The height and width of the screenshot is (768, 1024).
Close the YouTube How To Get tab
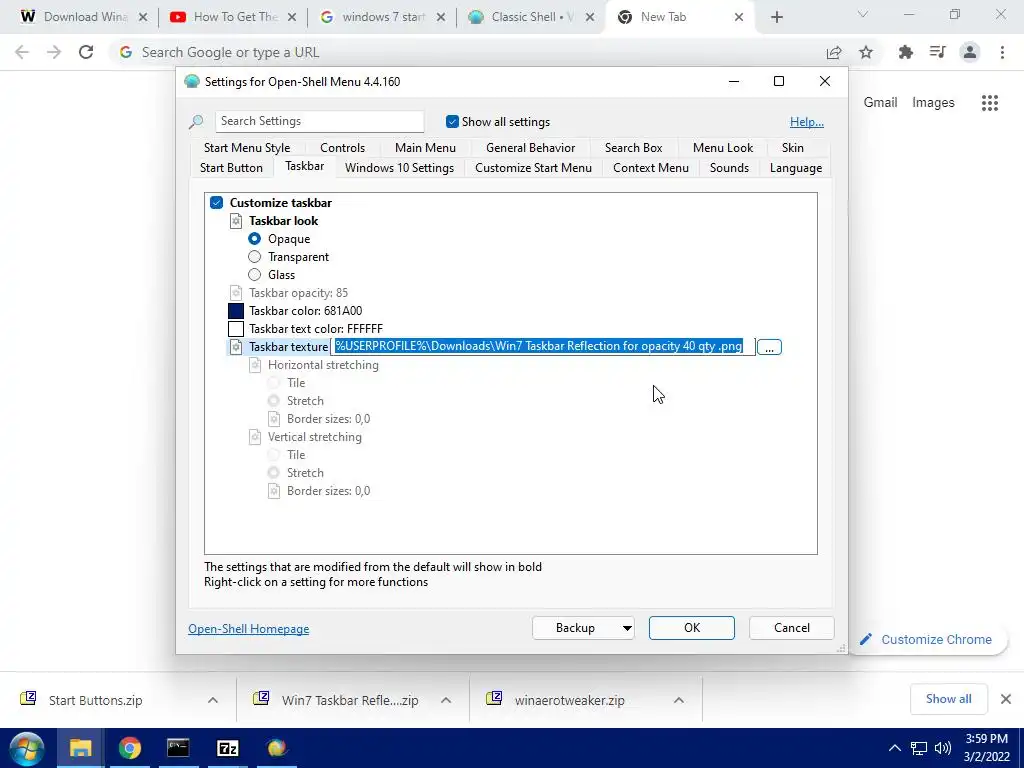(292, 17)
